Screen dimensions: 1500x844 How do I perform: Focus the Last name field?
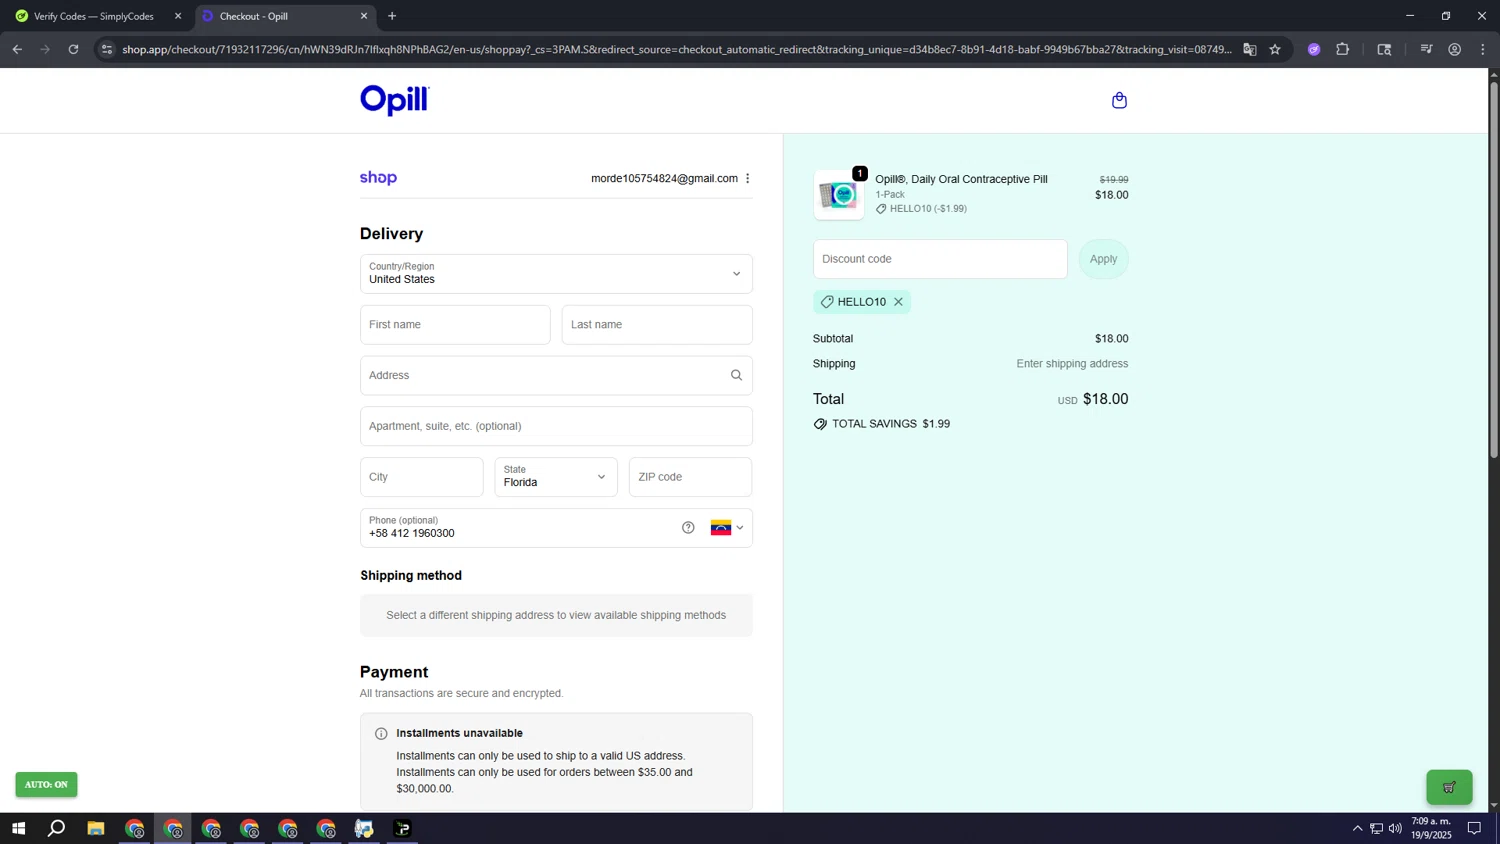[x=657, y=325]
